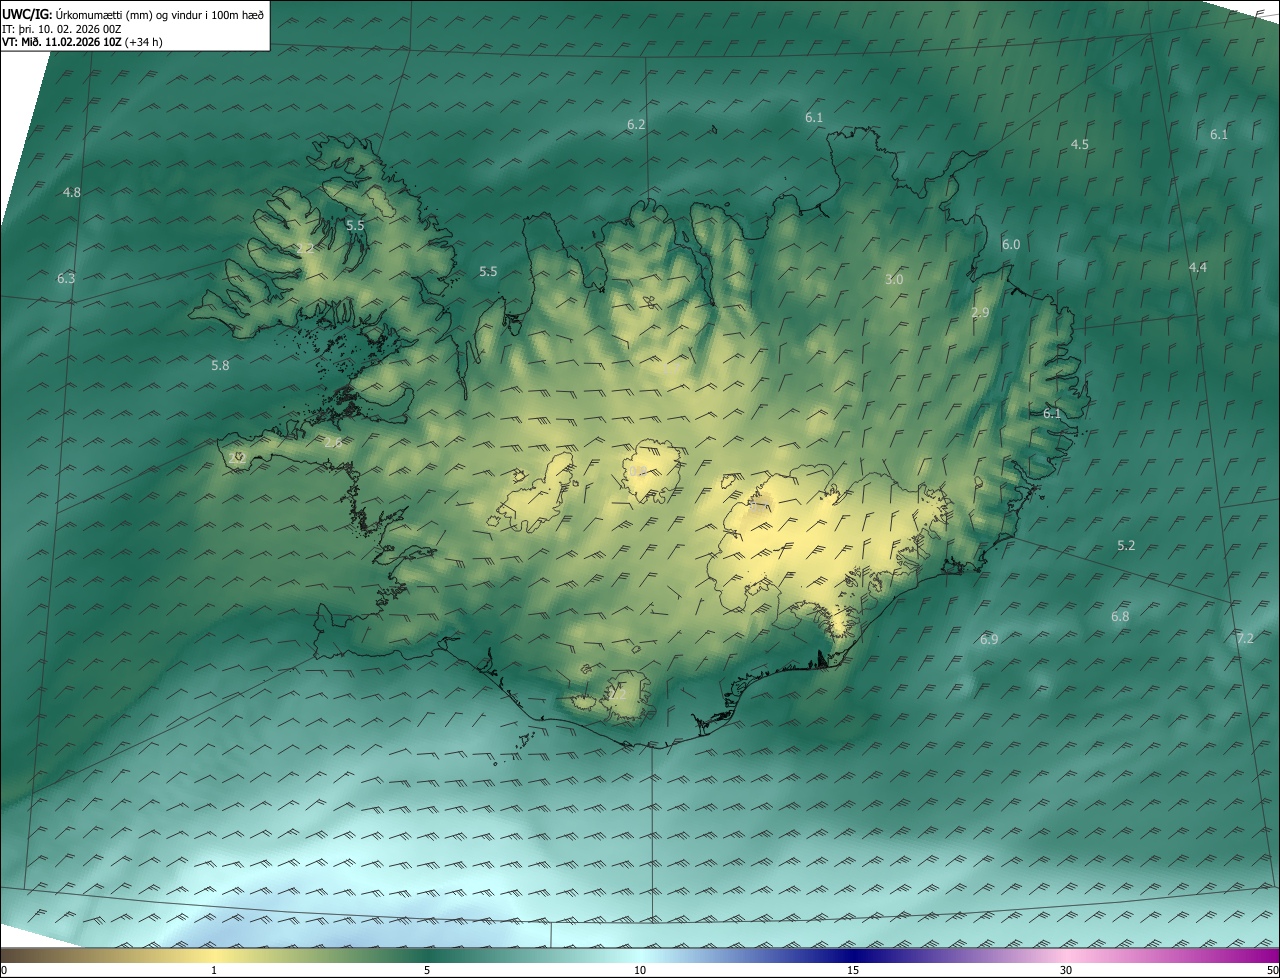Click the title text 'Úrkomumætti (mm) og vindur í 100m hæð'
The width and height of the screenshot is (1280, 978).
(x=159, y=14)
